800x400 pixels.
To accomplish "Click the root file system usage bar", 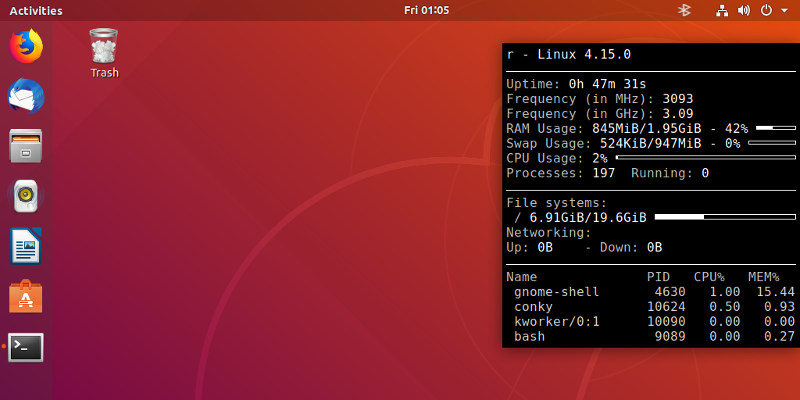I will pyautogui.click(x=725, y=217).
